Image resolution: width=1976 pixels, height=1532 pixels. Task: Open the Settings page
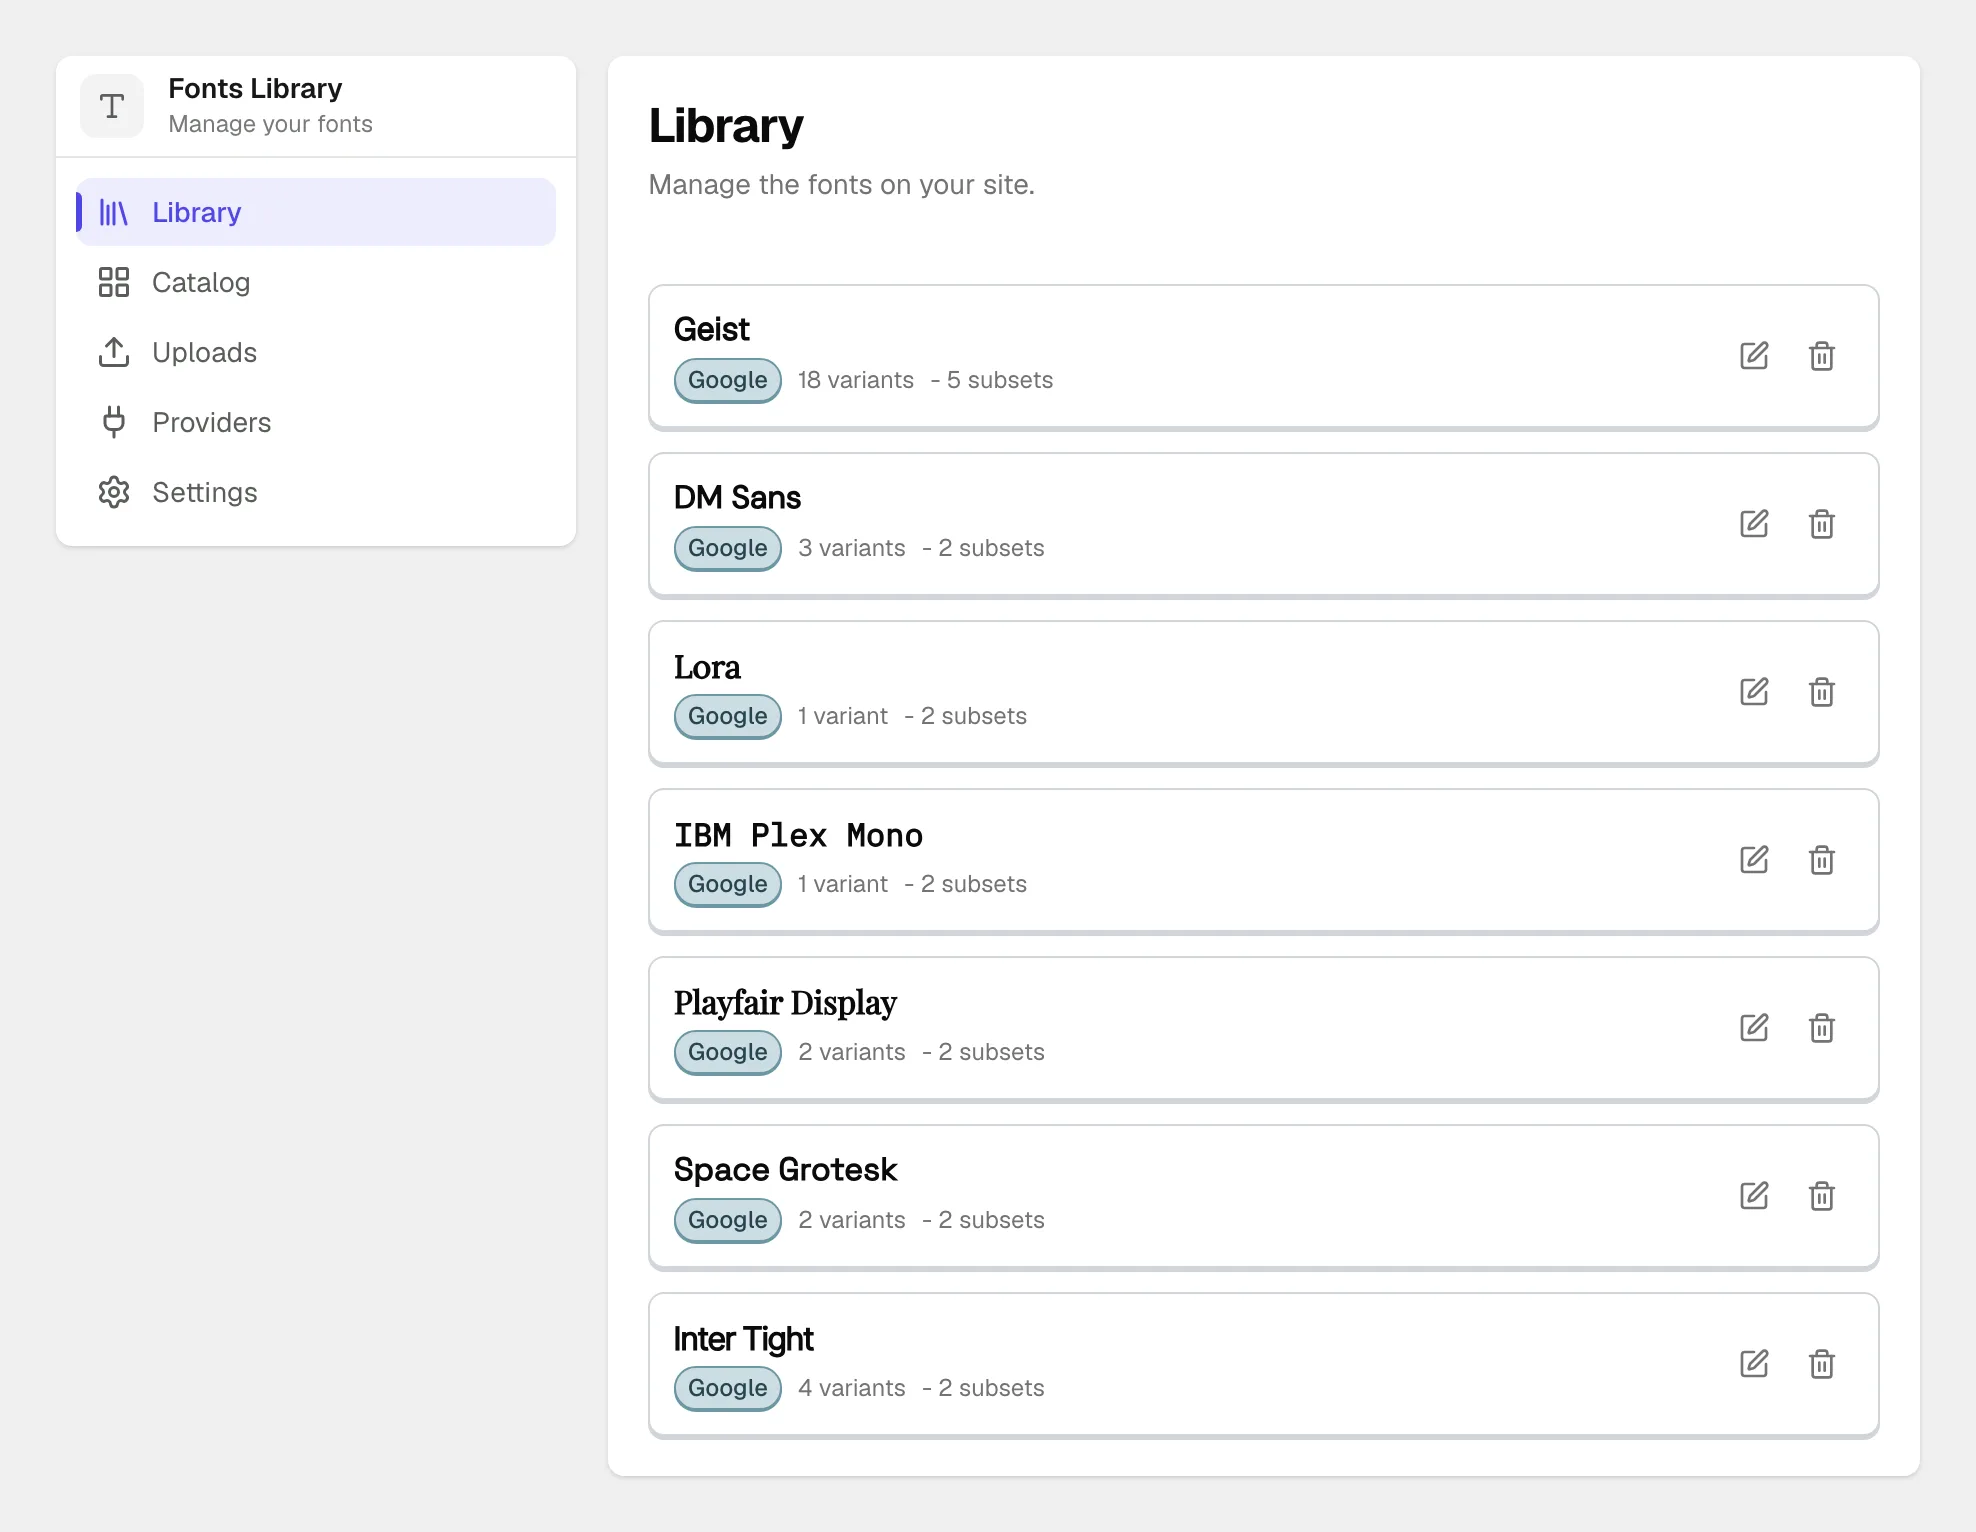pyautogui.click(x=316, y=492)
